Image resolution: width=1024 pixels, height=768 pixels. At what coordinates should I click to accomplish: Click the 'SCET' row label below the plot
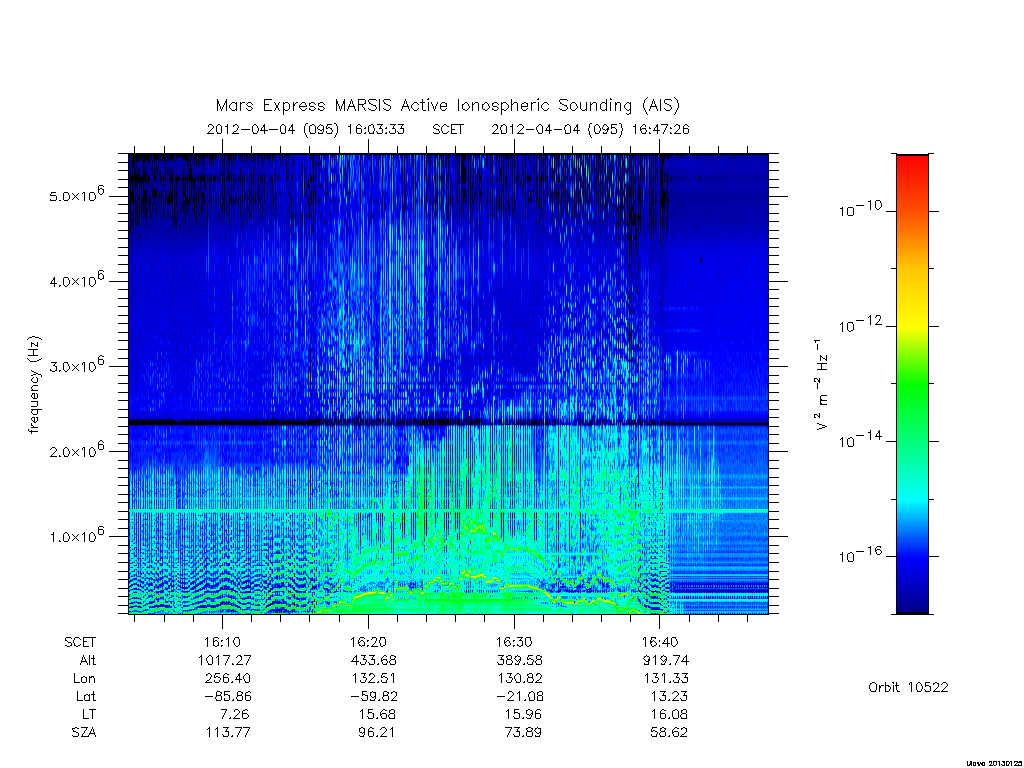tap(80, 643)
